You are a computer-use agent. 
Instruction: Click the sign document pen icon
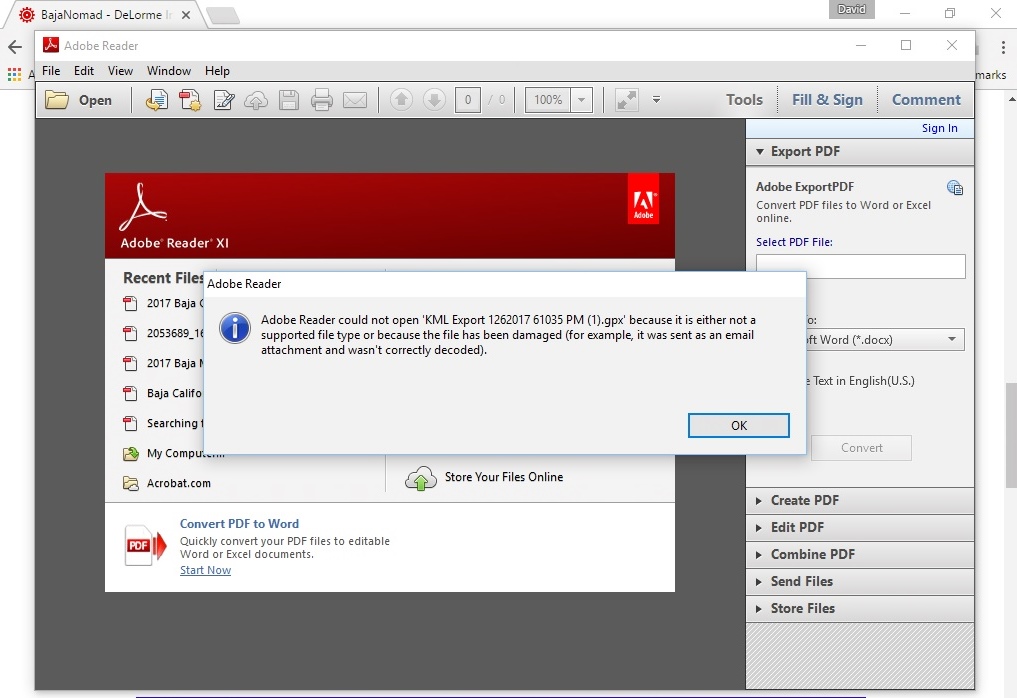[223, 100]
